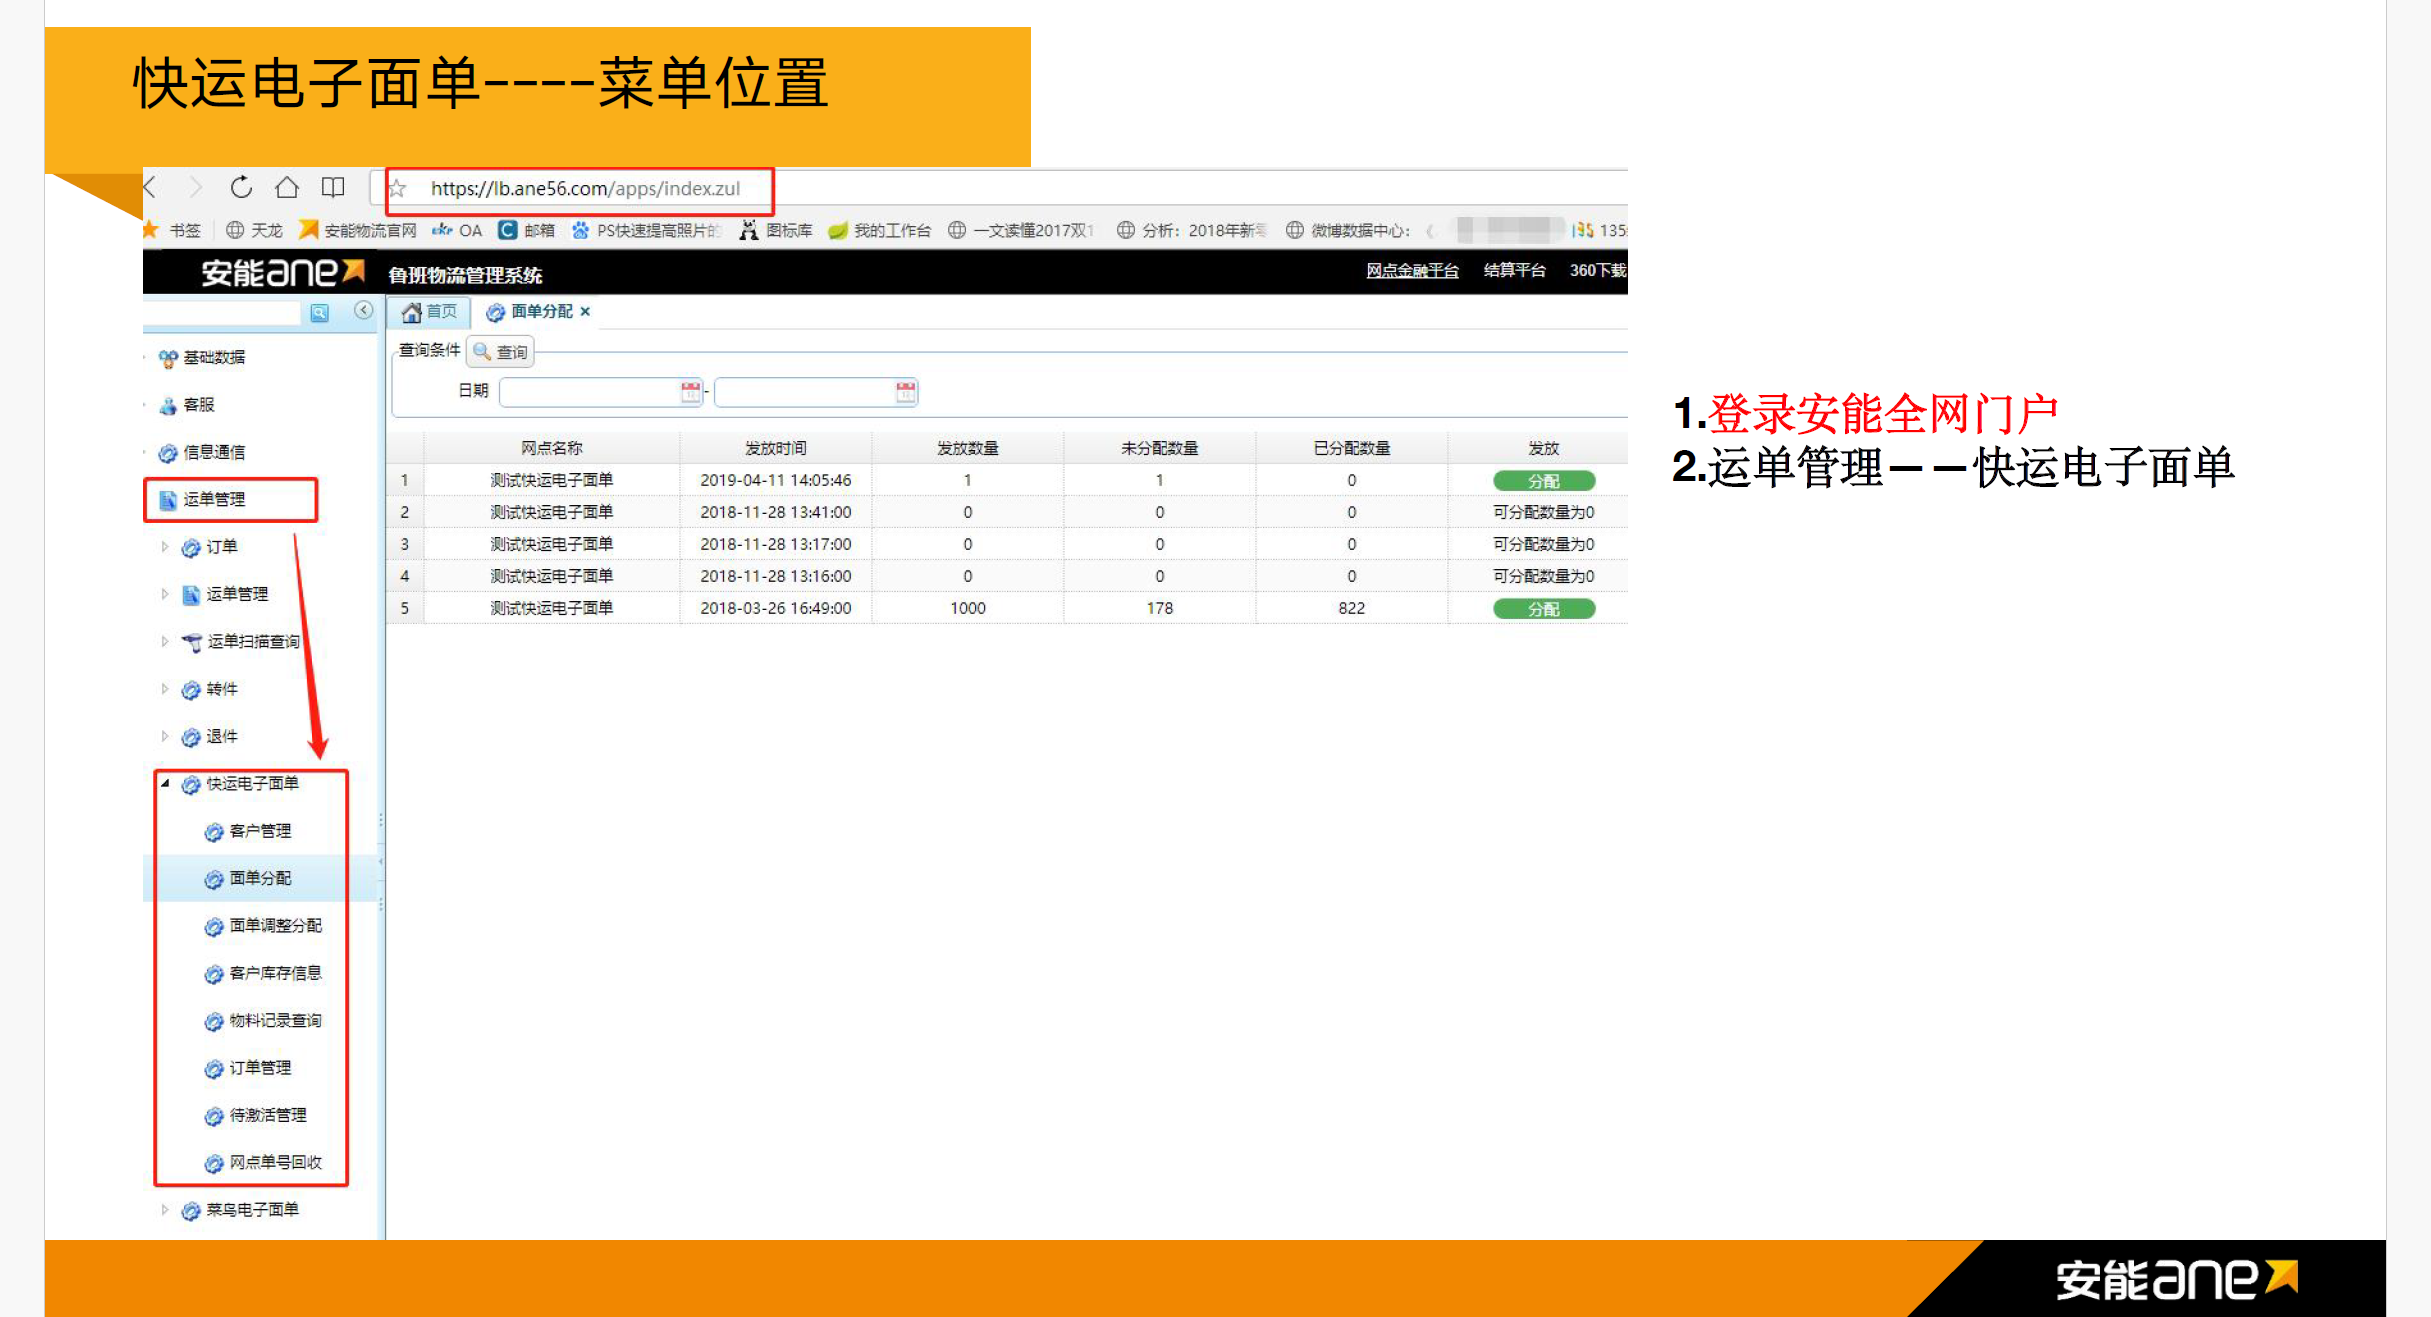
Task: Click the sidebar search icon button
Action: pos(319,313)
